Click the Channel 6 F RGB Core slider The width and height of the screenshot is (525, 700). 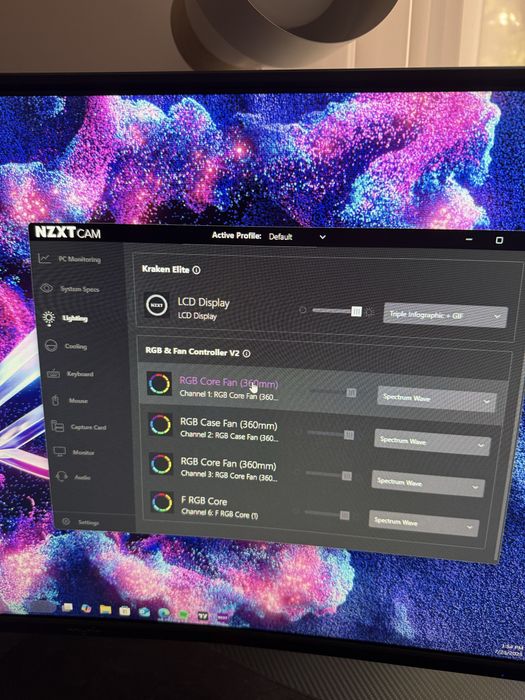326,515
